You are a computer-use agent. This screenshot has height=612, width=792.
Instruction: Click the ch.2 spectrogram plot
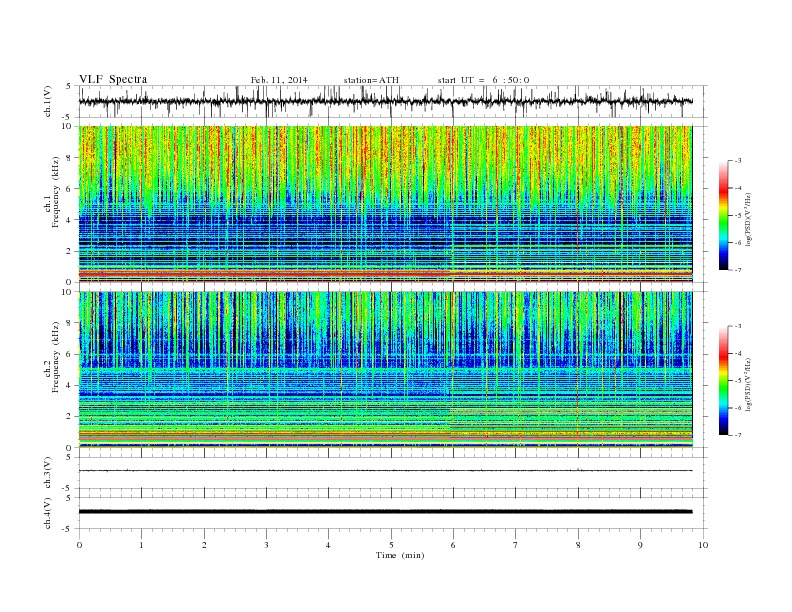tap(385, 370)
